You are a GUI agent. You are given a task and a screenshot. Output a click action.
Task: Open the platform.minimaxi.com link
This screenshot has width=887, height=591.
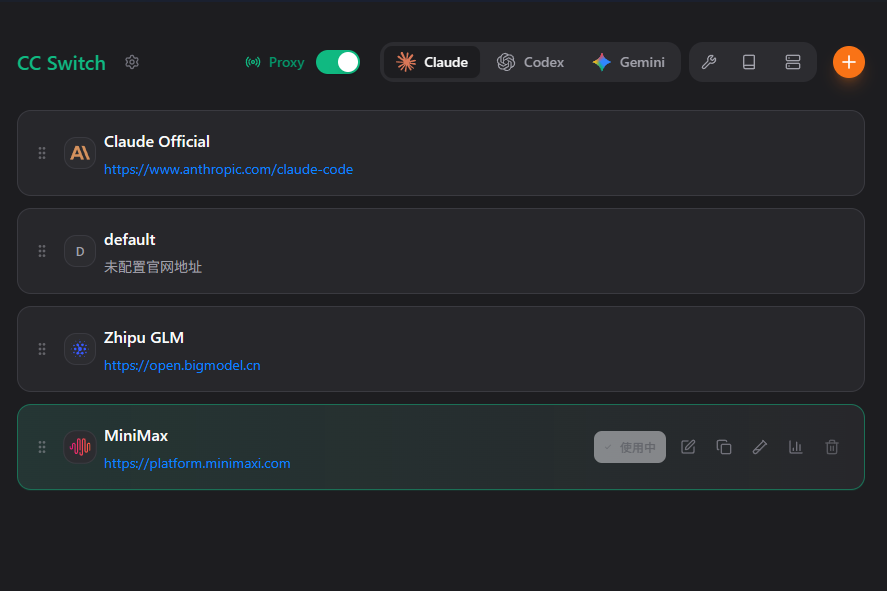click(x=197, y=463)
